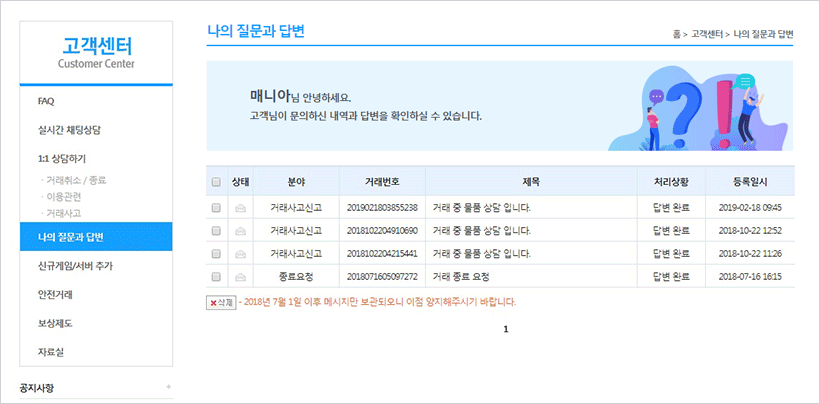Click the envelope icon in the 2019-02-18 row
Screen dimensions: 820x404
click(x=240, y=208)
